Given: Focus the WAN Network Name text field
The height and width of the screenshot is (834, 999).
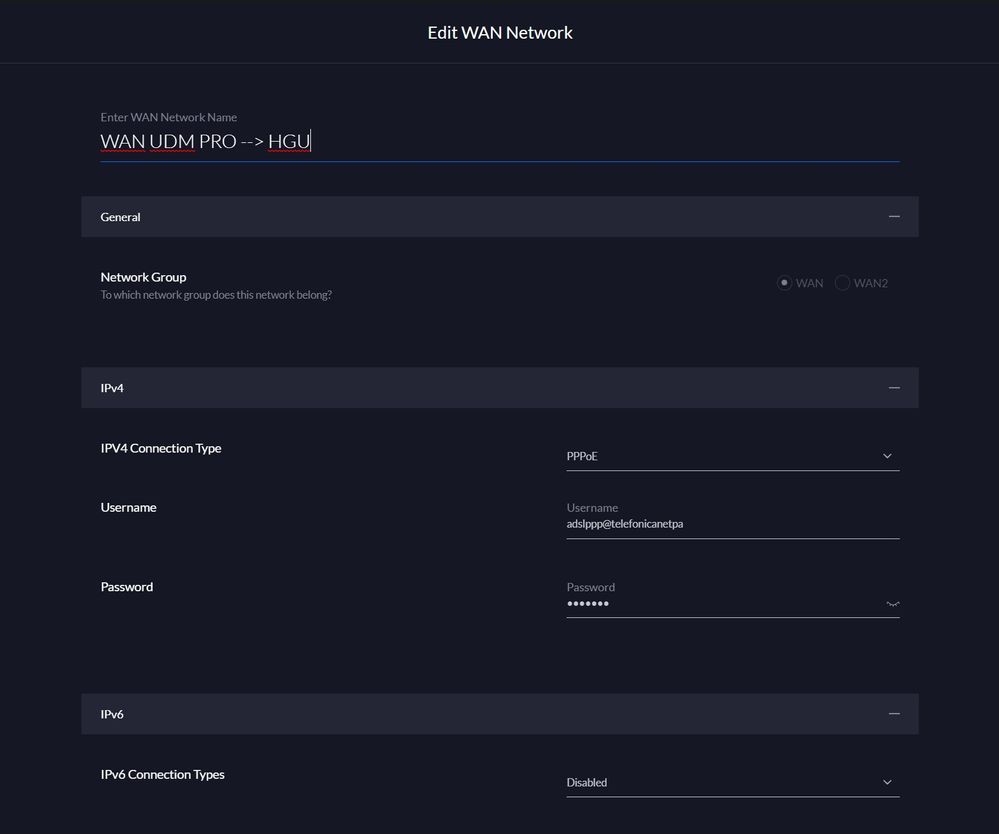Looking at the screenshot, I should pos(500,142).
